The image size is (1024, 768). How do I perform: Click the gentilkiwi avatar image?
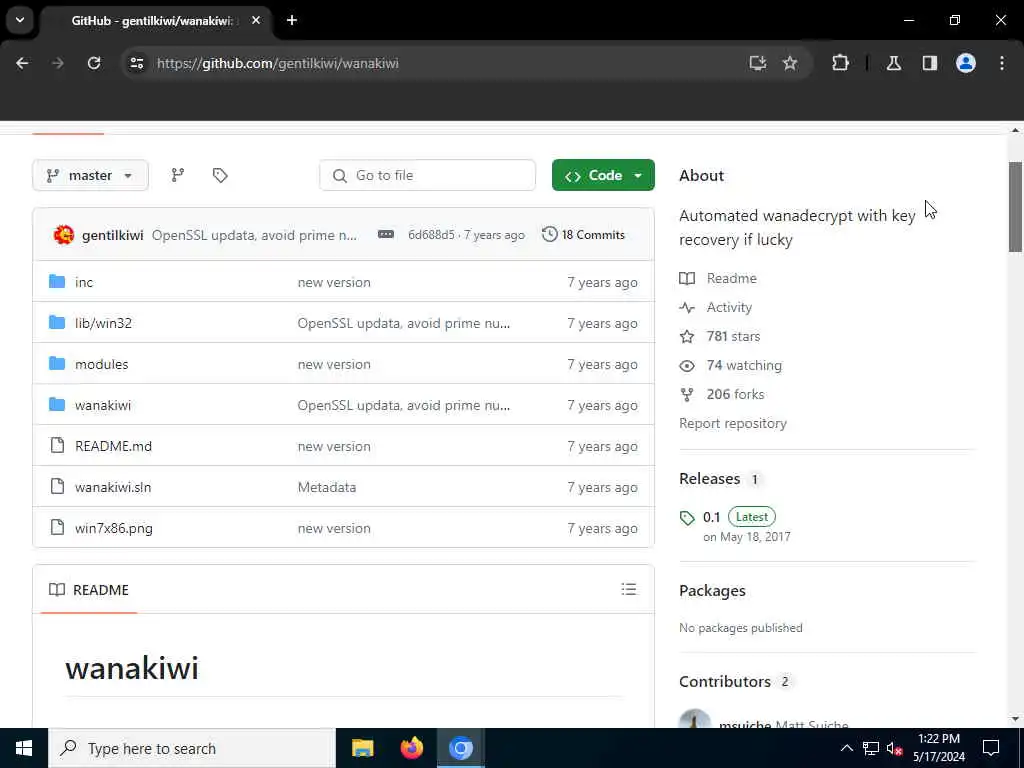click(x=63, y=234)
